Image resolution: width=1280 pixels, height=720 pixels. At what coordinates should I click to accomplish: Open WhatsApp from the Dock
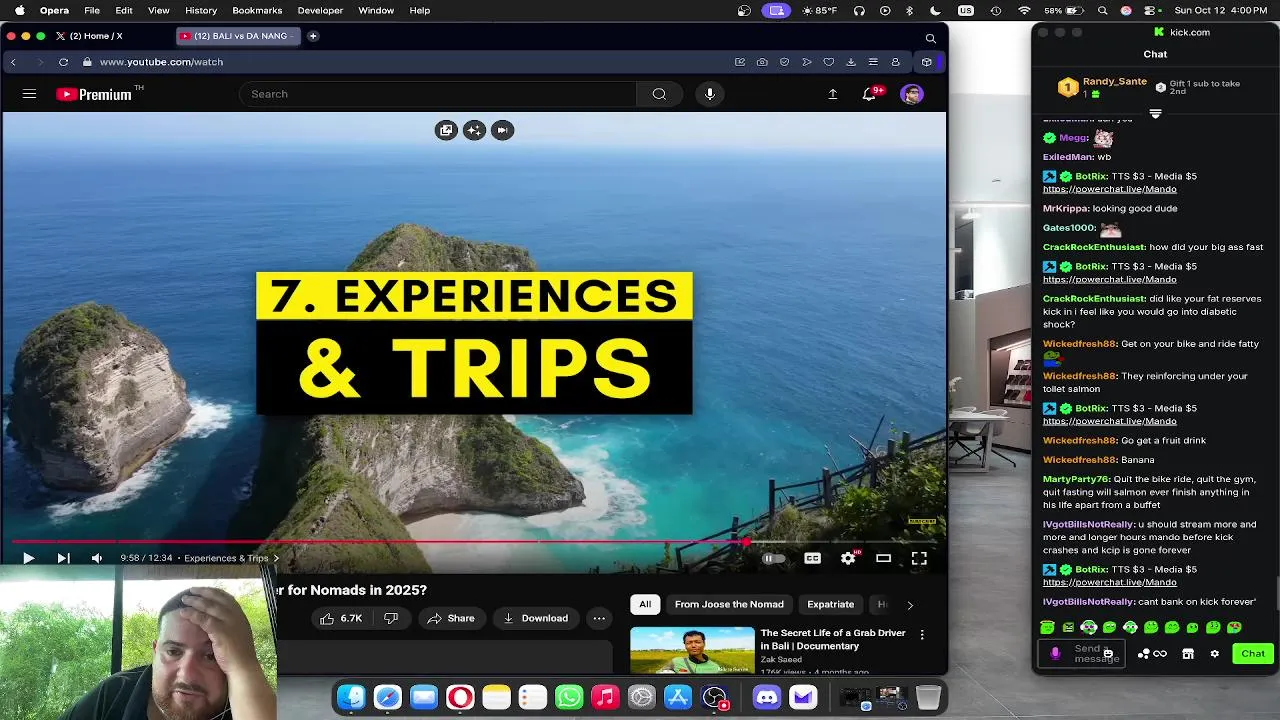(x=569, y=697)
